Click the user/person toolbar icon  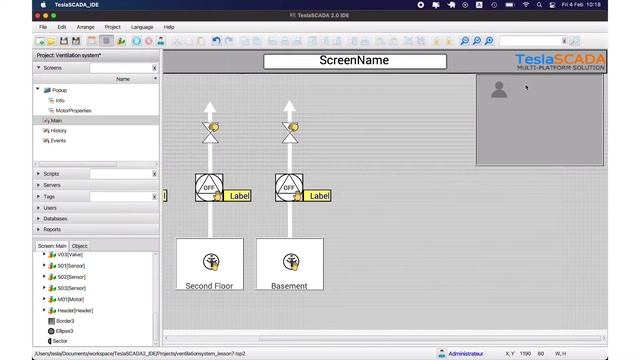161,41
